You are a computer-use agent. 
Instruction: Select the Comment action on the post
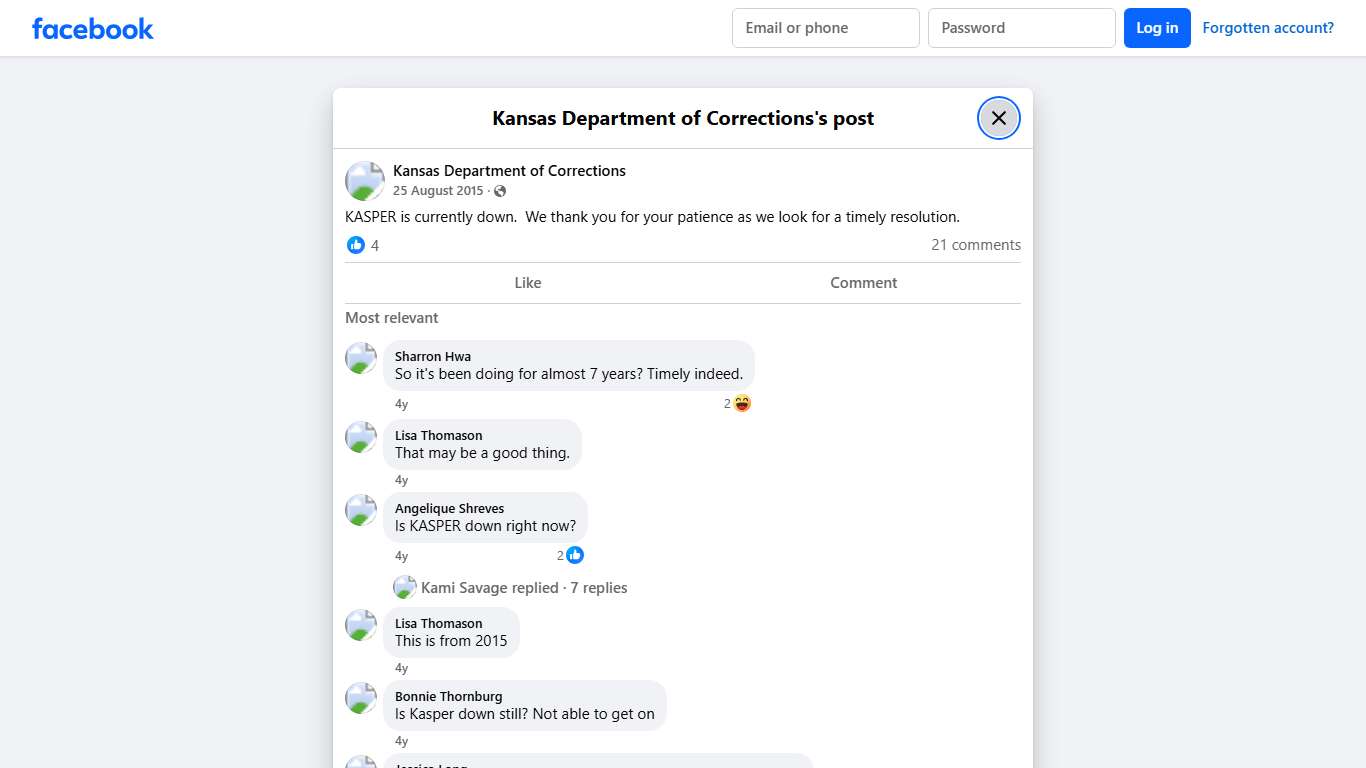pyautogui.click(x=863, y=283)
